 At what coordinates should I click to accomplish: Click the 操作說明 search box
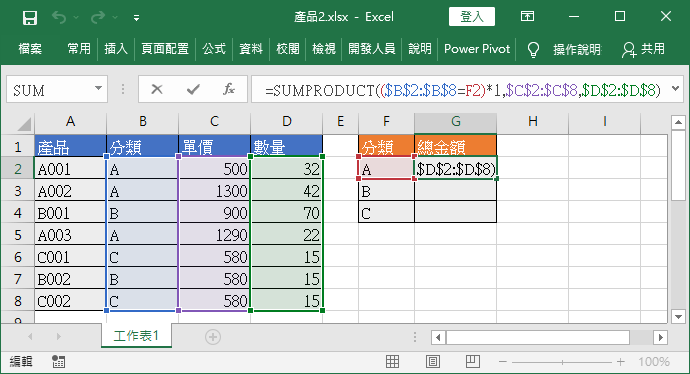tap(577, 49)
